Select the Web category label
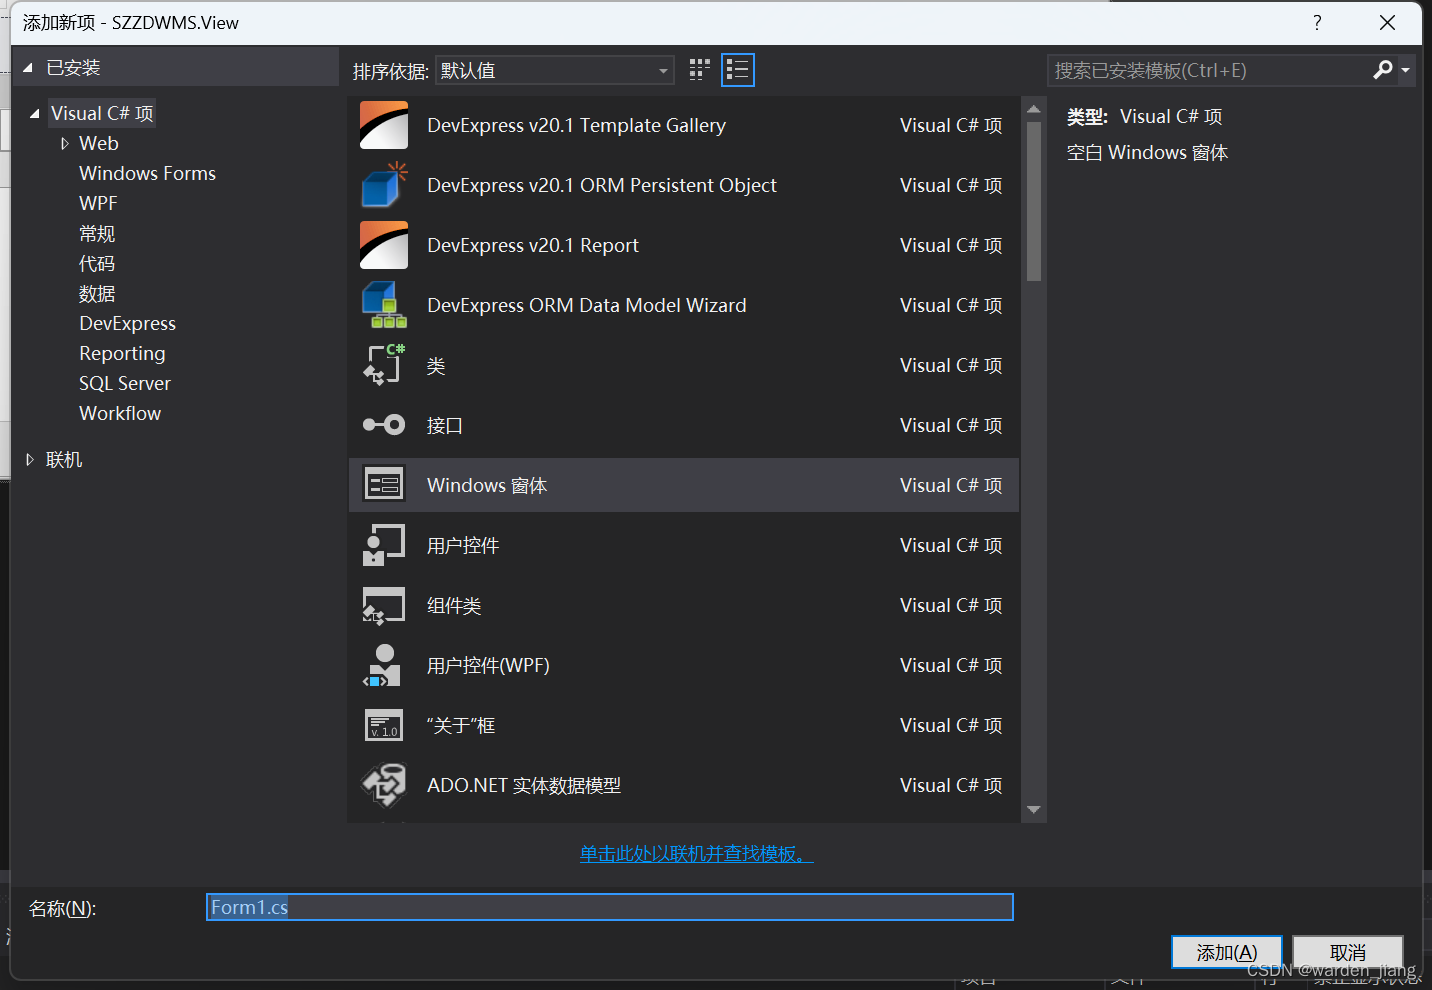This screenshot has height=990, width=1432. pyautogui.click(x=99, y=143)
